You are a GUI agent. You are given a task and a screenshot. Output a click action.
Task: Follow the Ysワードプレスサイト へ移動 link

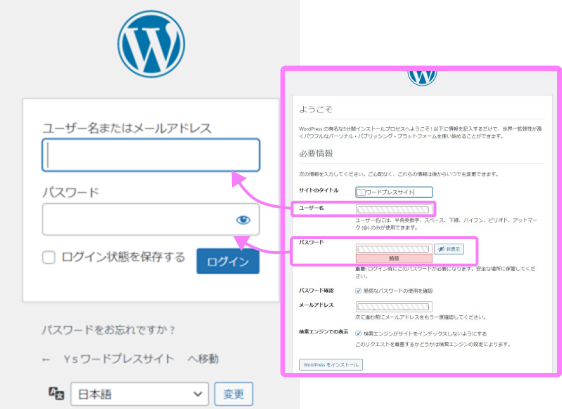point(130,359)
